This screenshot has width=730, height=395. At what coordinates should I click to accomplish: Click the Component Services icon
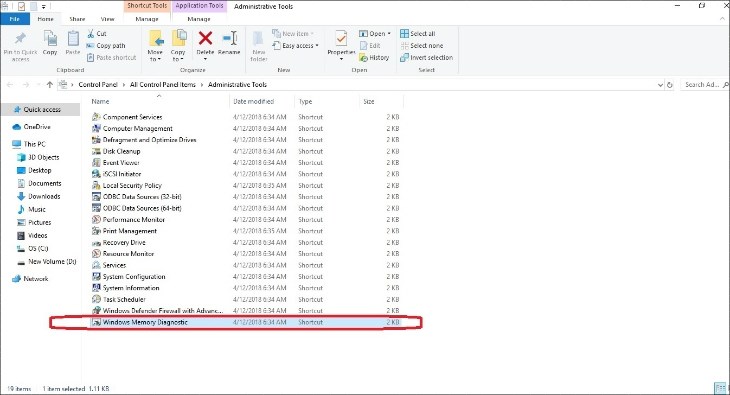[x=96, y=117]
